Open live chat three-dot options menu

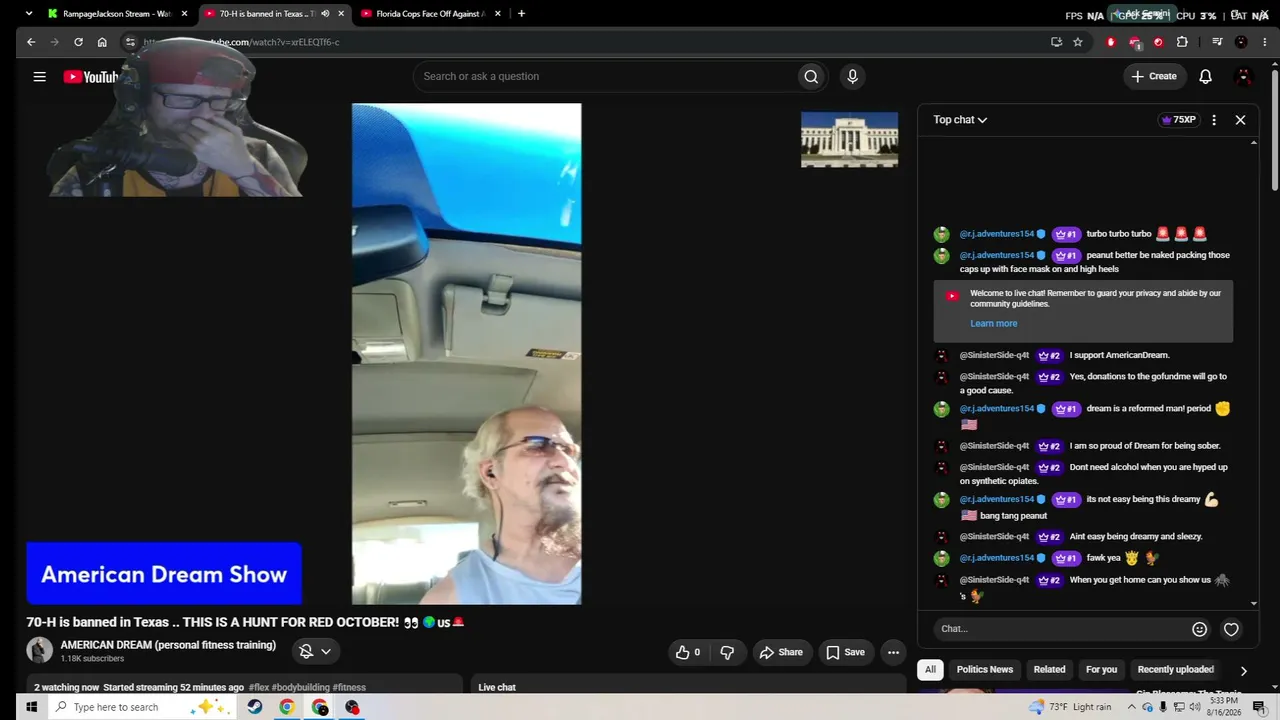pyautogui.click(x=1214, y=120)
